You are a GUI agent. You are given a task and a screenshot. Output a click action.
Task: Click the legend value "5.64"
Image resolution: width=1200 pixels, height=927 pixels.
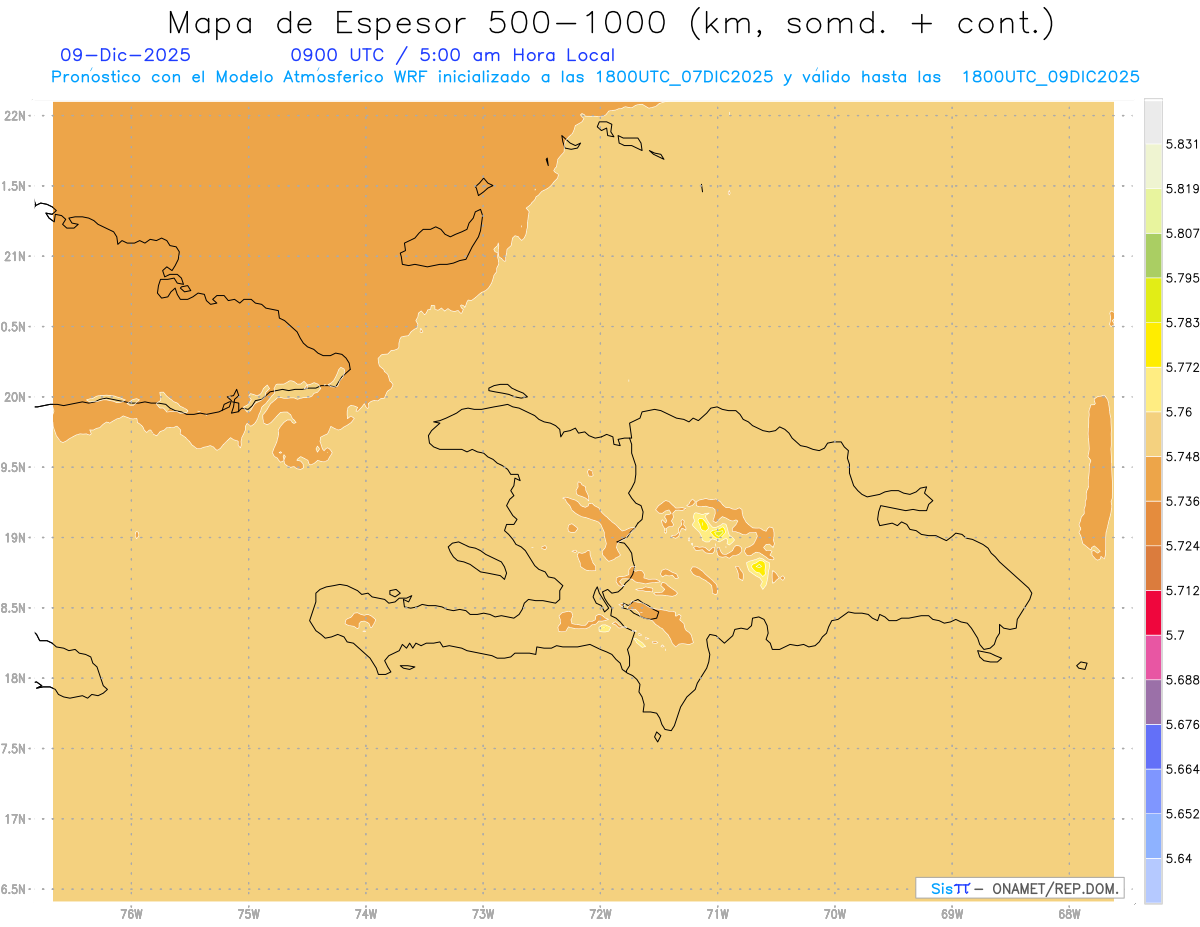pos(1179,858)
